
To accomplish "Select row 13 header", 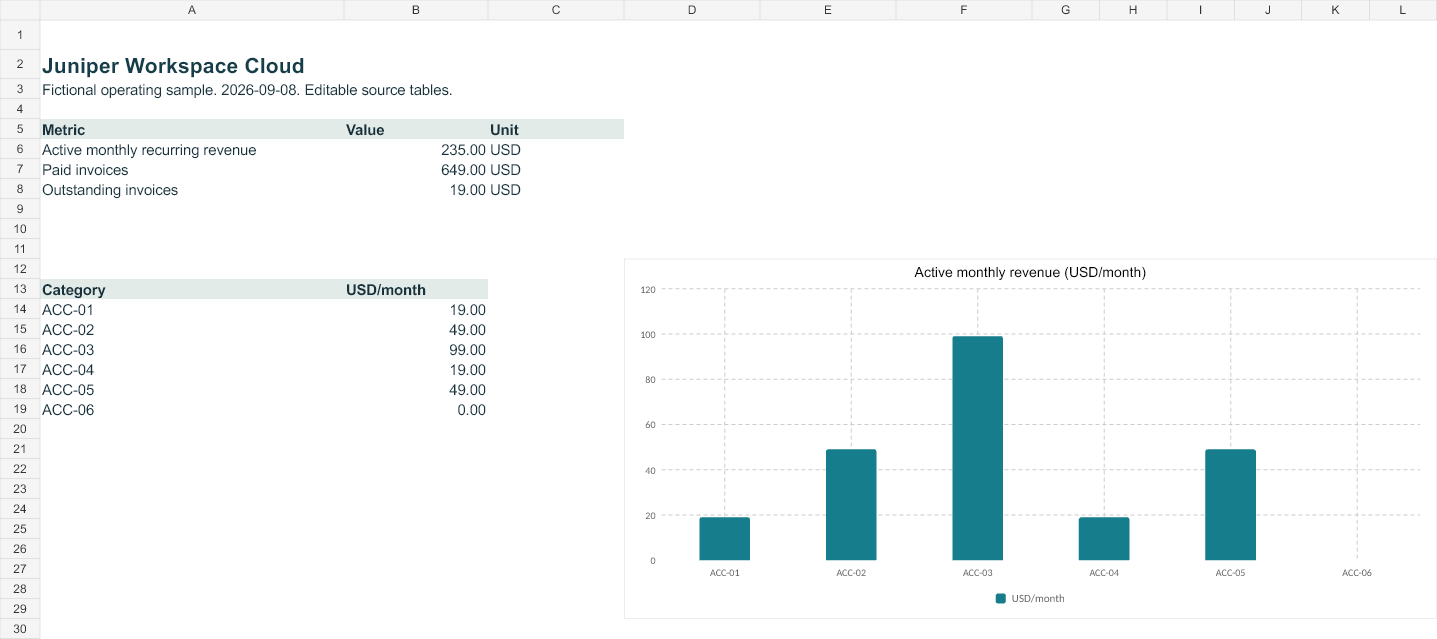I will (20, 289).
